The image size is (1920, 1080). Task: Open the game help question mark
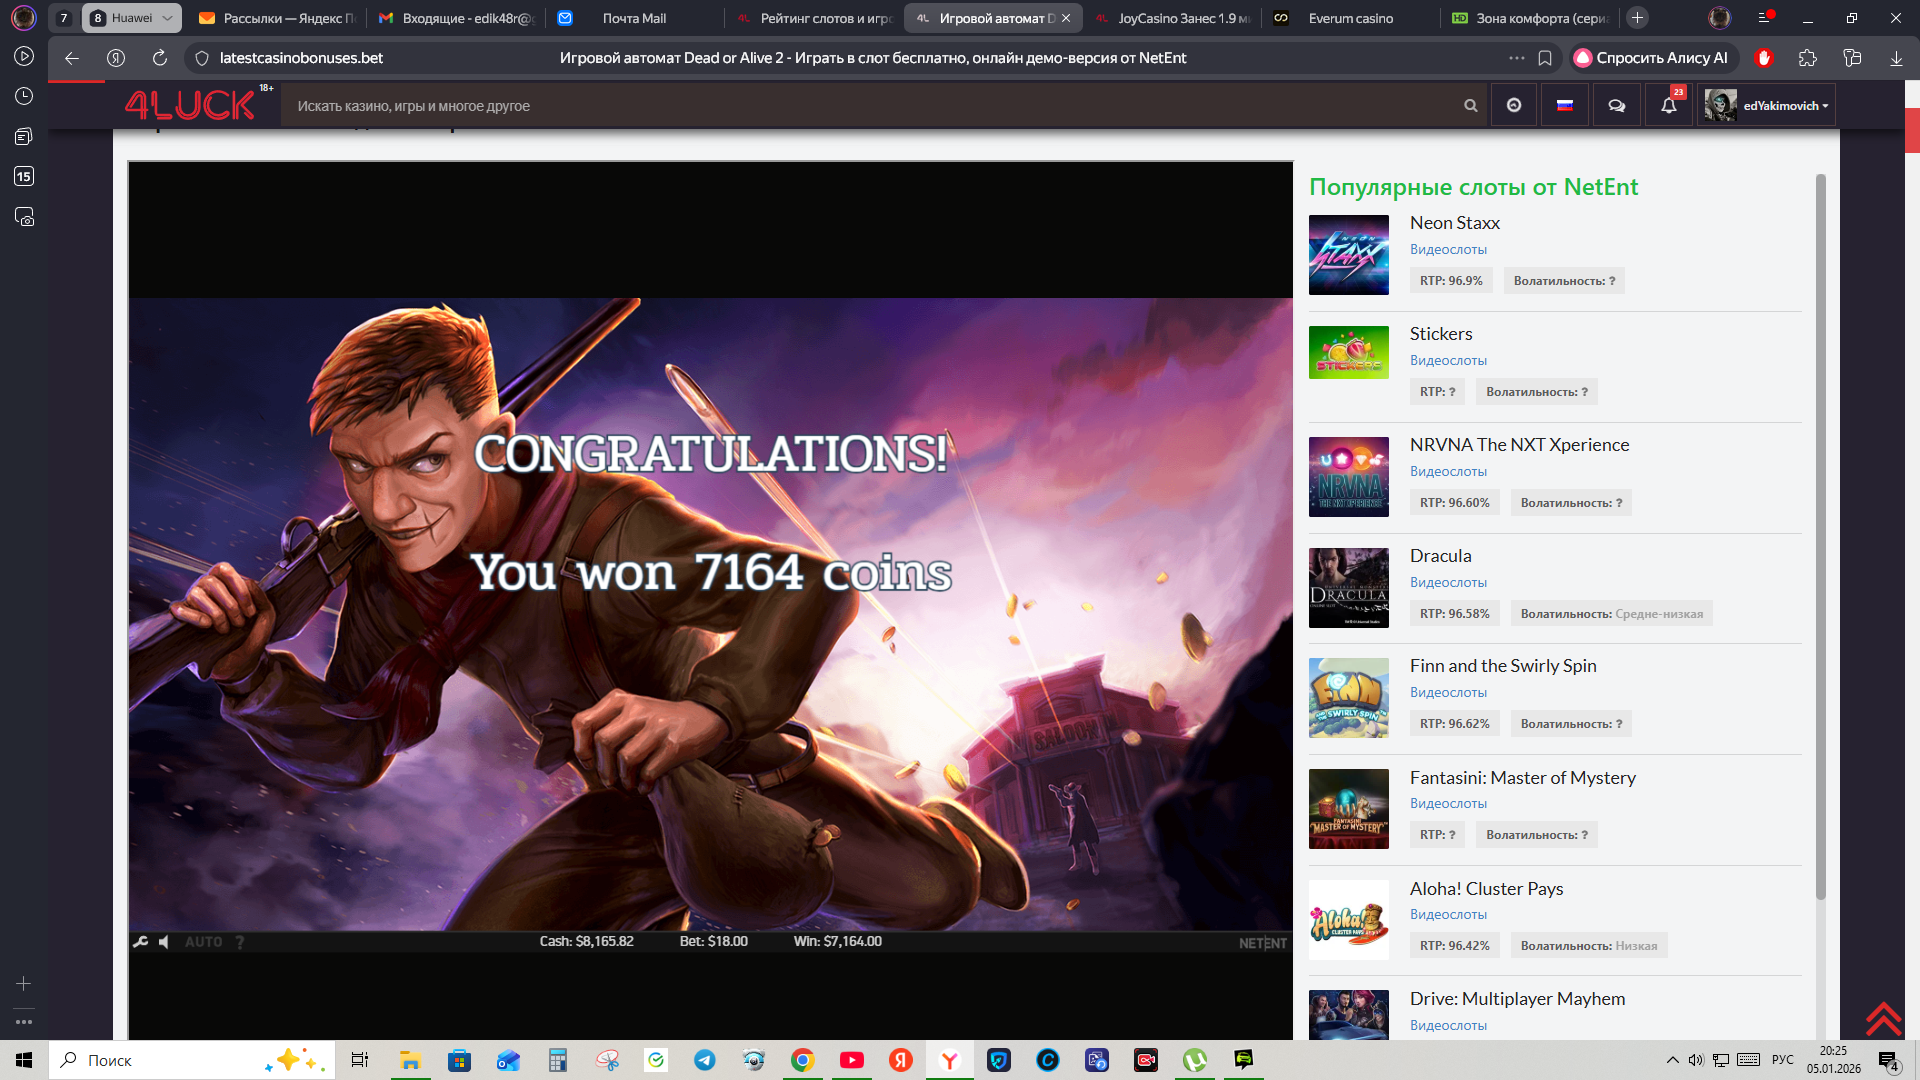[x=240, y=942]
